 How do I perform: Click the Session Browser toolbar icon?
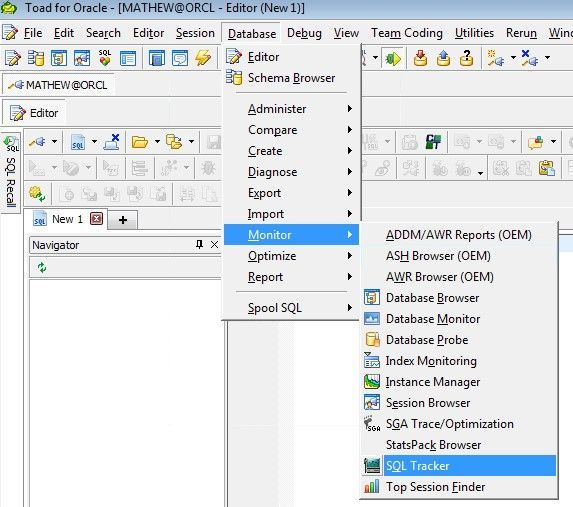[x=82, y=58]
